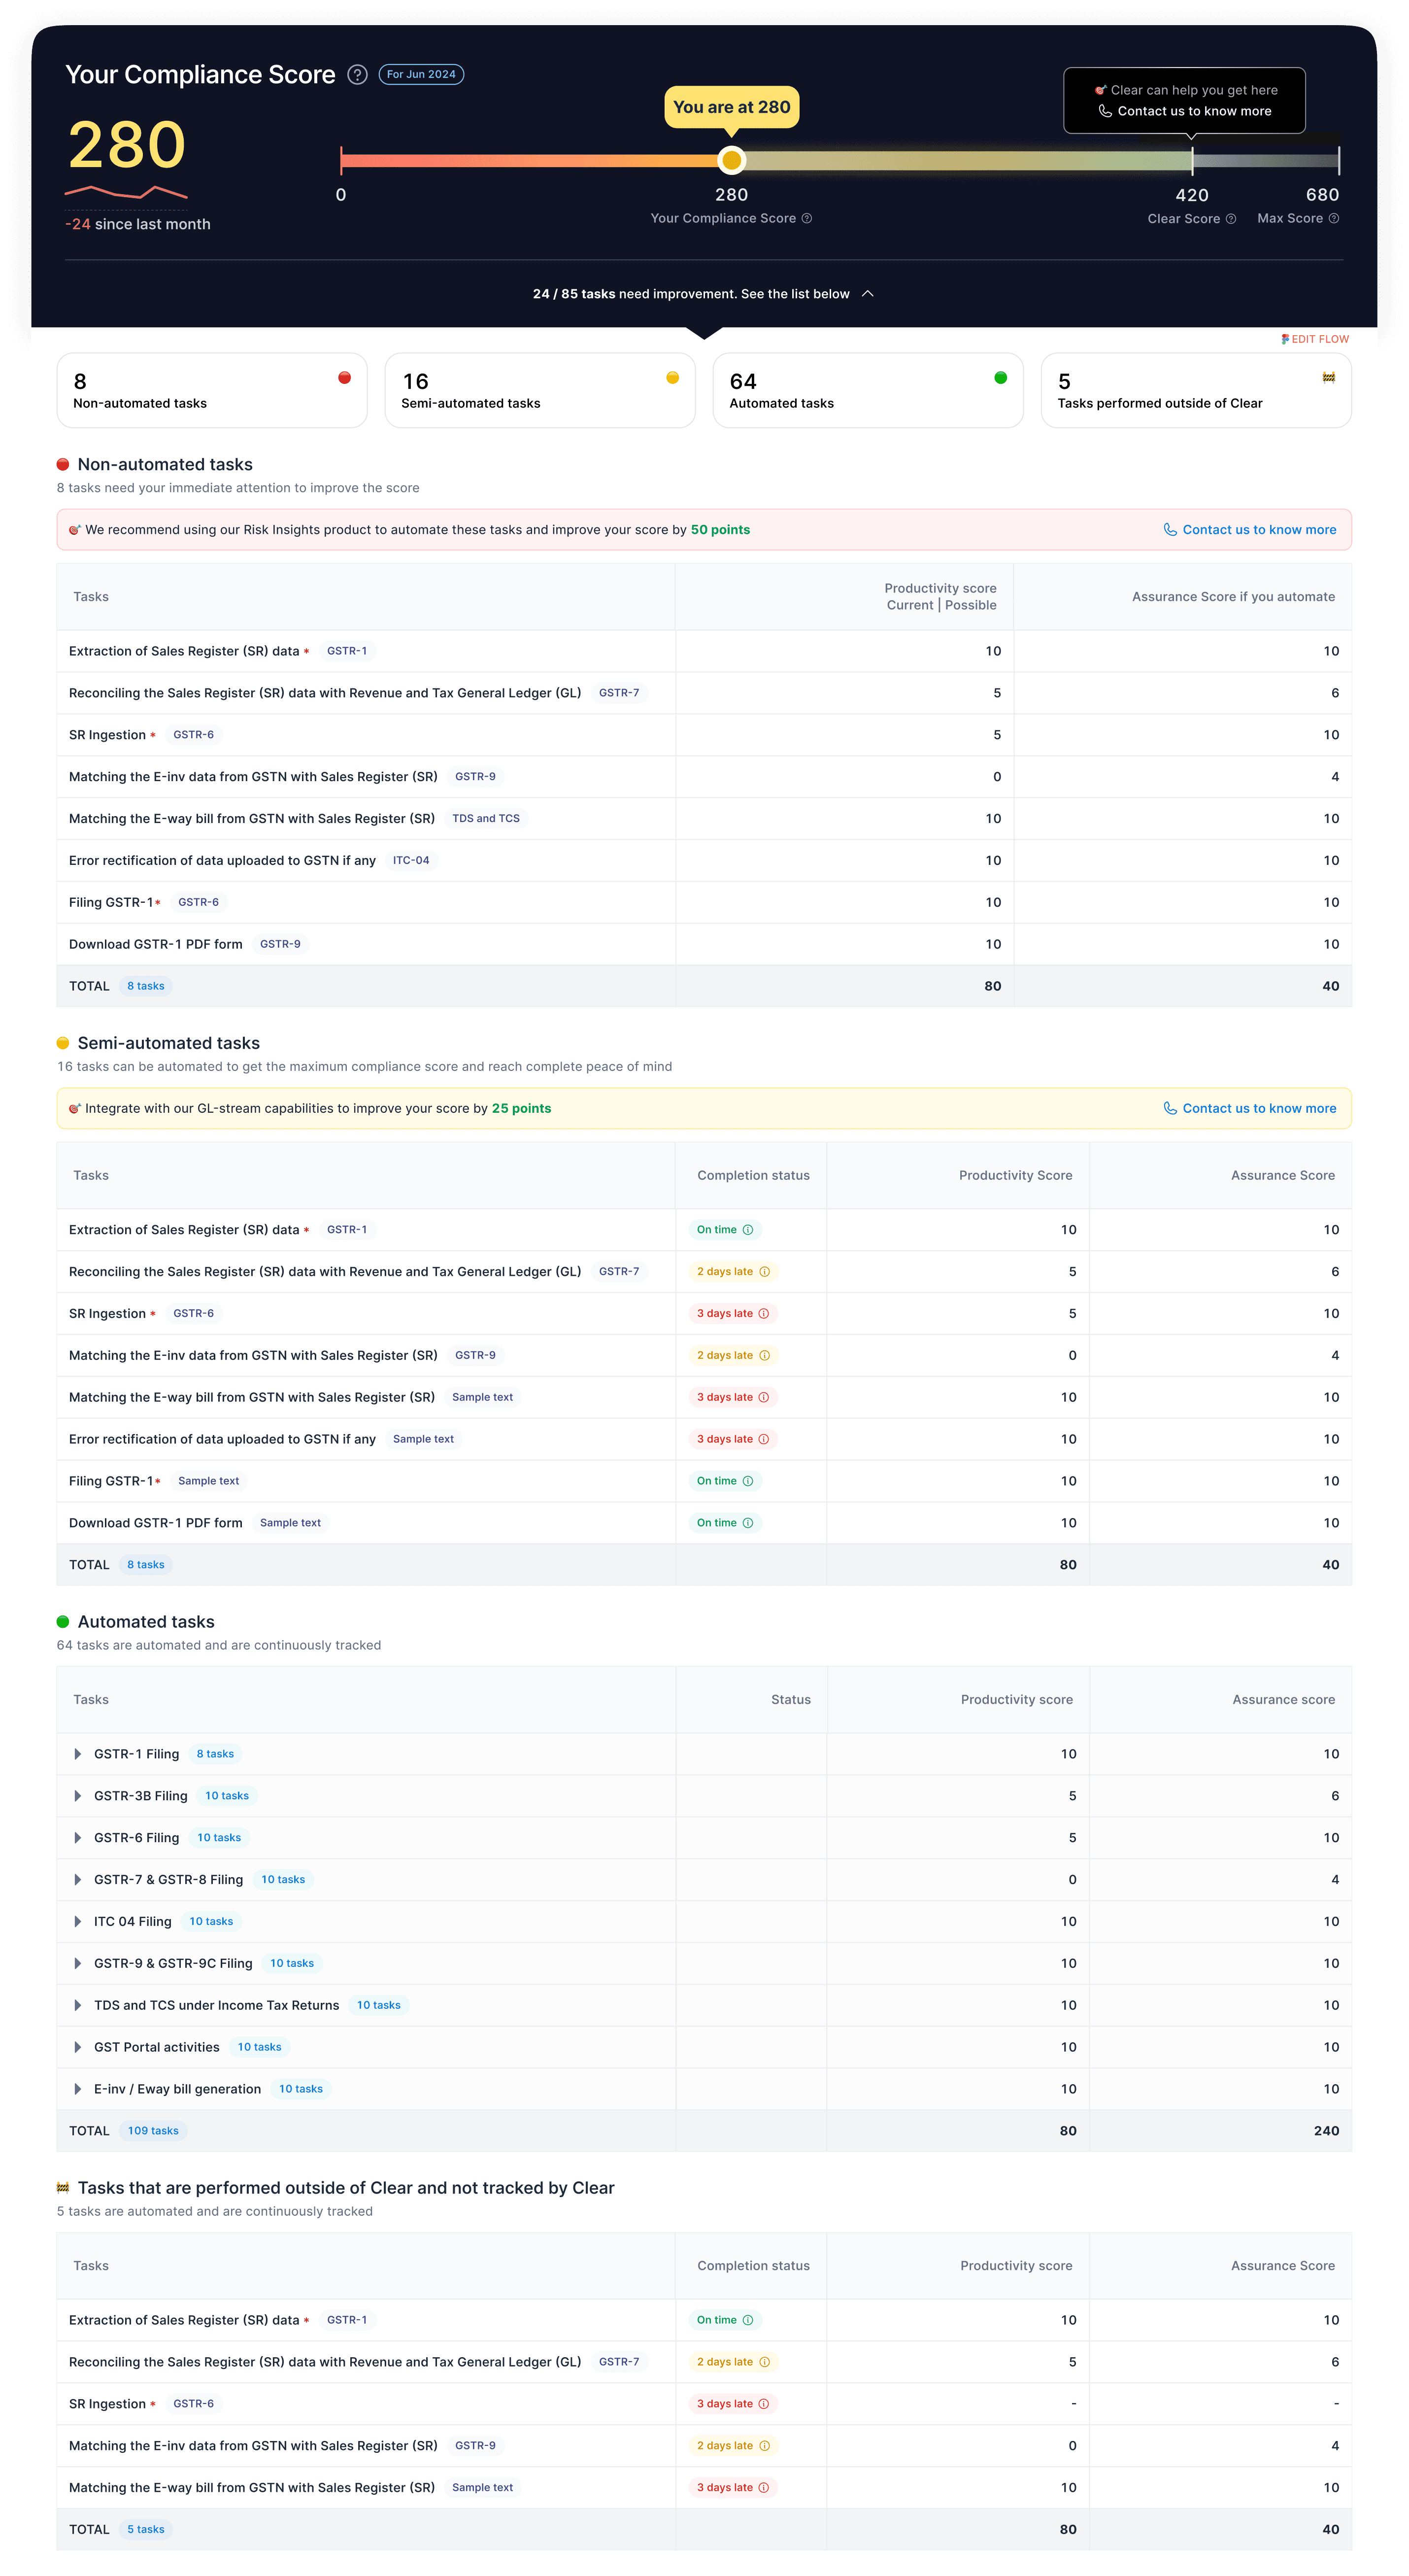The width and height of the screenshot is (1409, 2576).
Task: Open Tasks performed outside of Clear card
Action: coord(1196,391)
